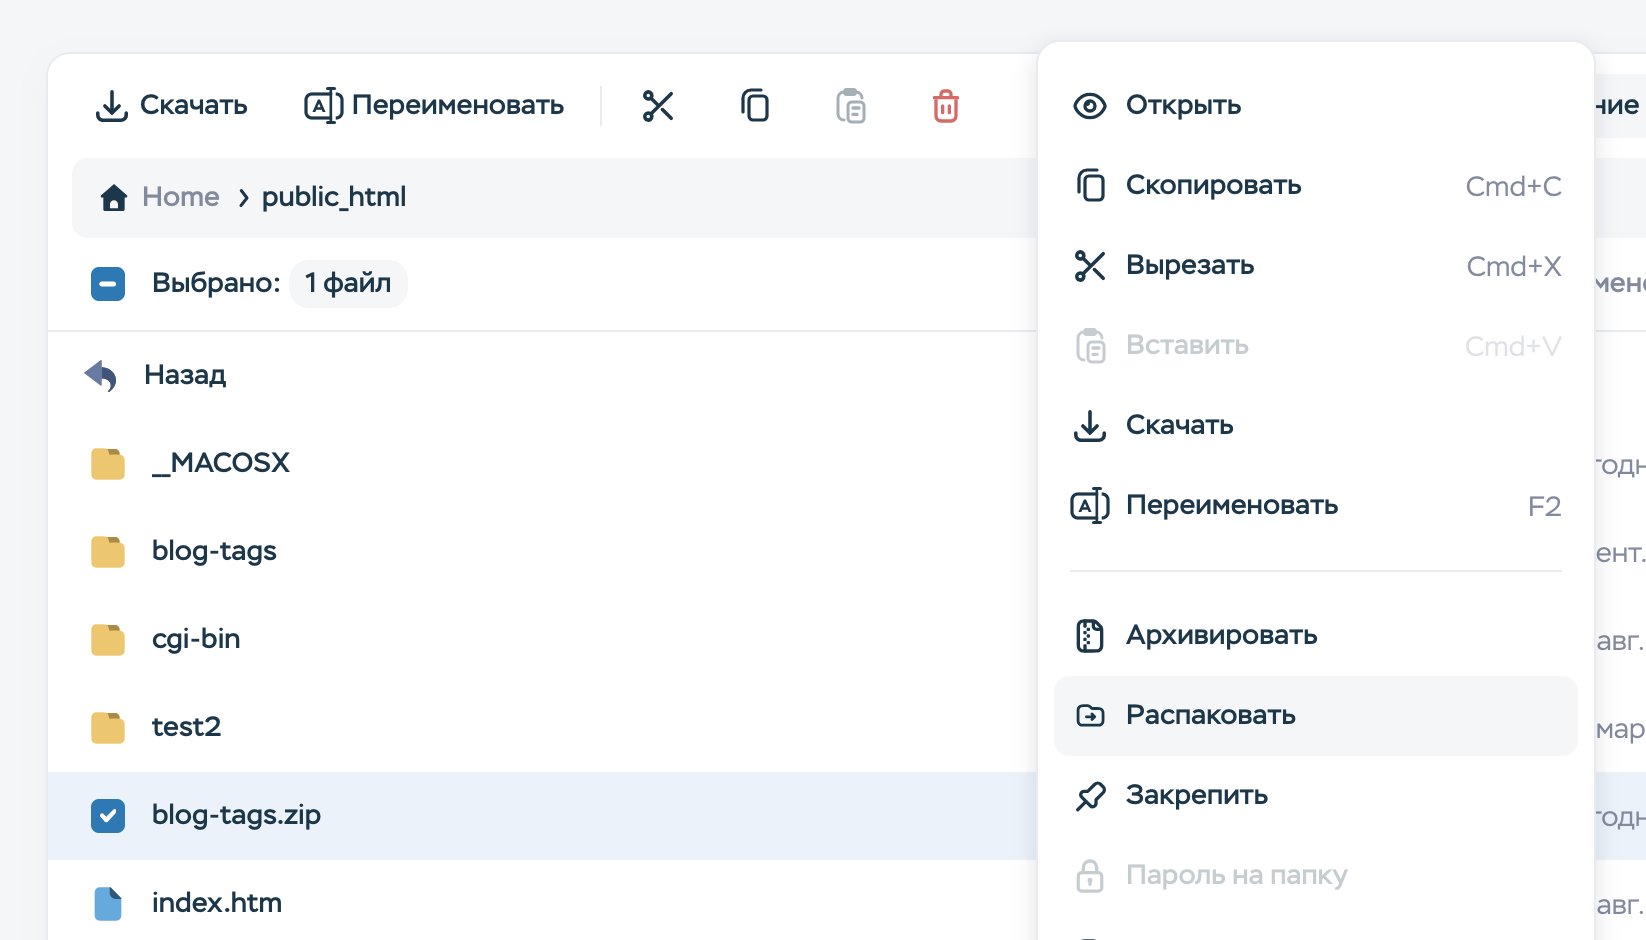Click the clipboard icon beside Вставить
This screenshot has height=940, width=1646.
pyautogui.click(x=1090, y=346)
